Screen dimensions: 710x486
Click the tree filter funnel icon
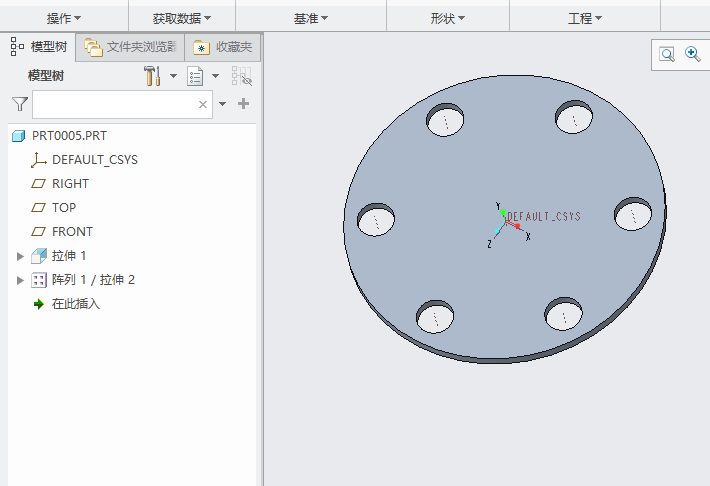coord(19,104)
